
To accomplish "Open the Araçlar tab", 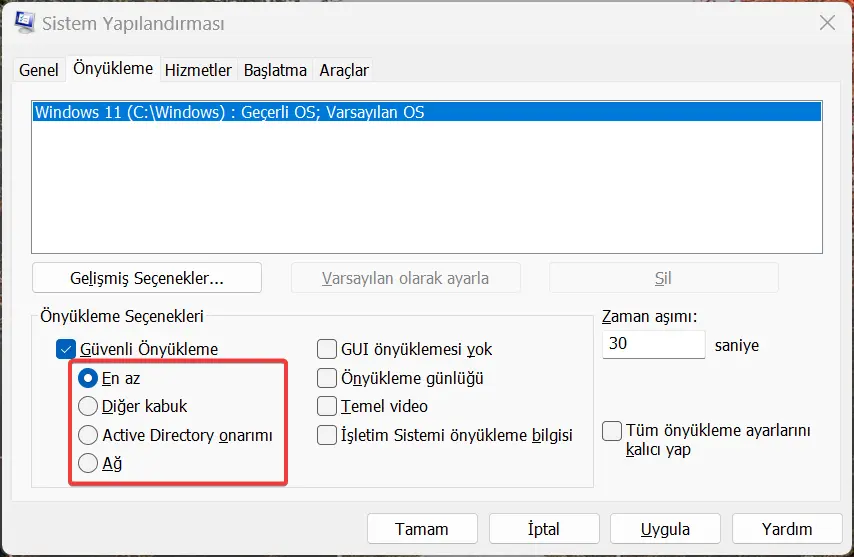I will [344, 70].
